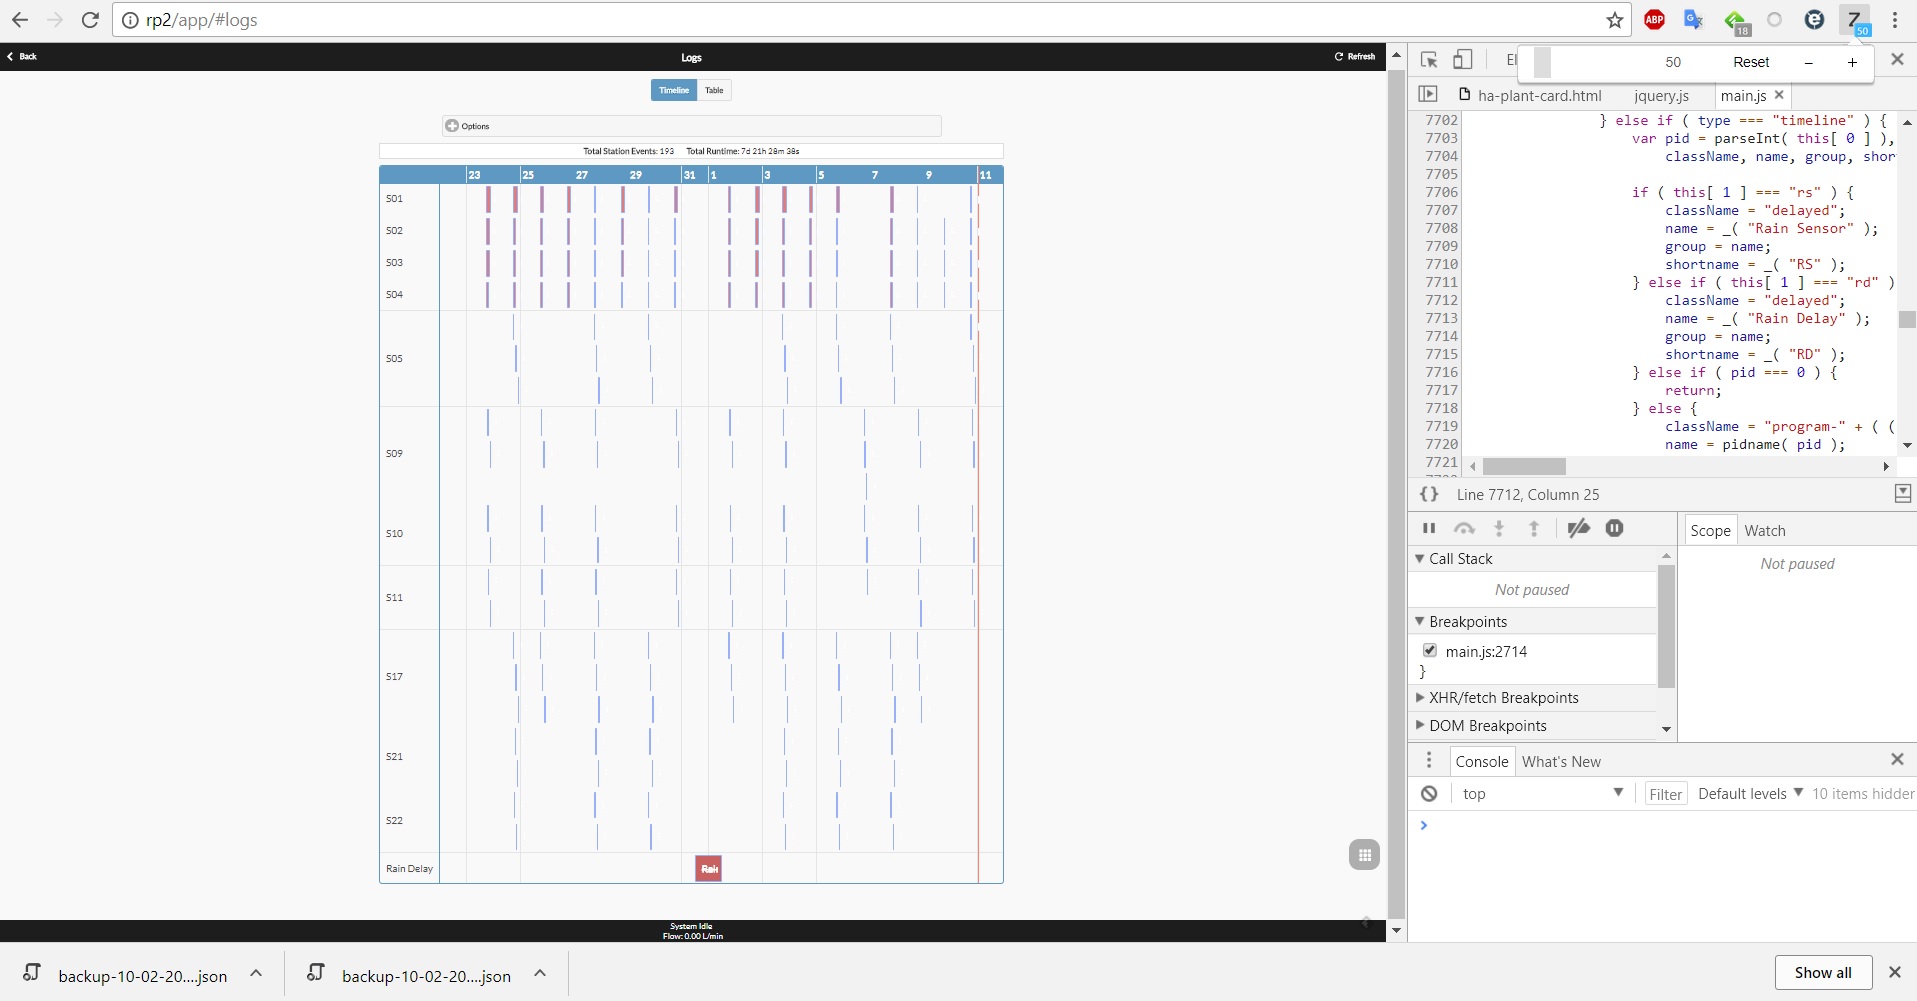This screenshot has height=1001, width=1917.
Task: Open menu for first backup json download
Action: click(256, 973)
